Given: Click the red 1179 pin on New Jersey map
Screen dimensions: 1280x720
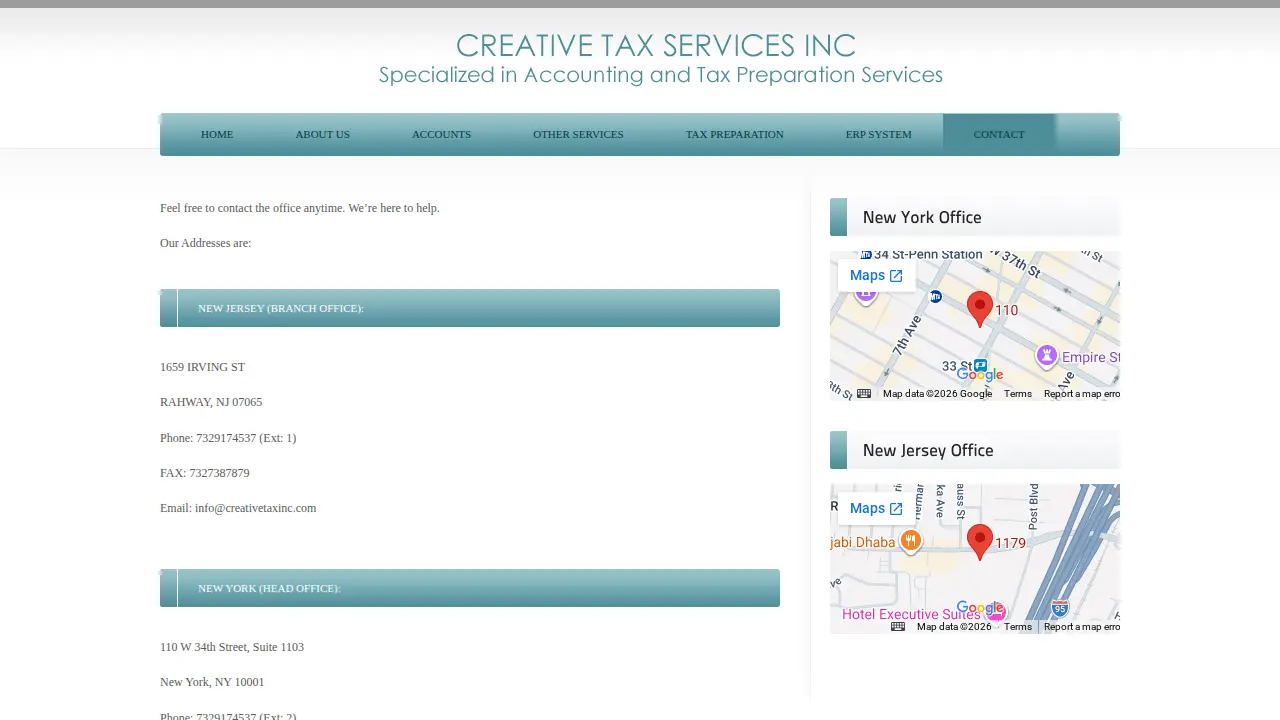Looking at the screenshot, I should pos(980,541).
